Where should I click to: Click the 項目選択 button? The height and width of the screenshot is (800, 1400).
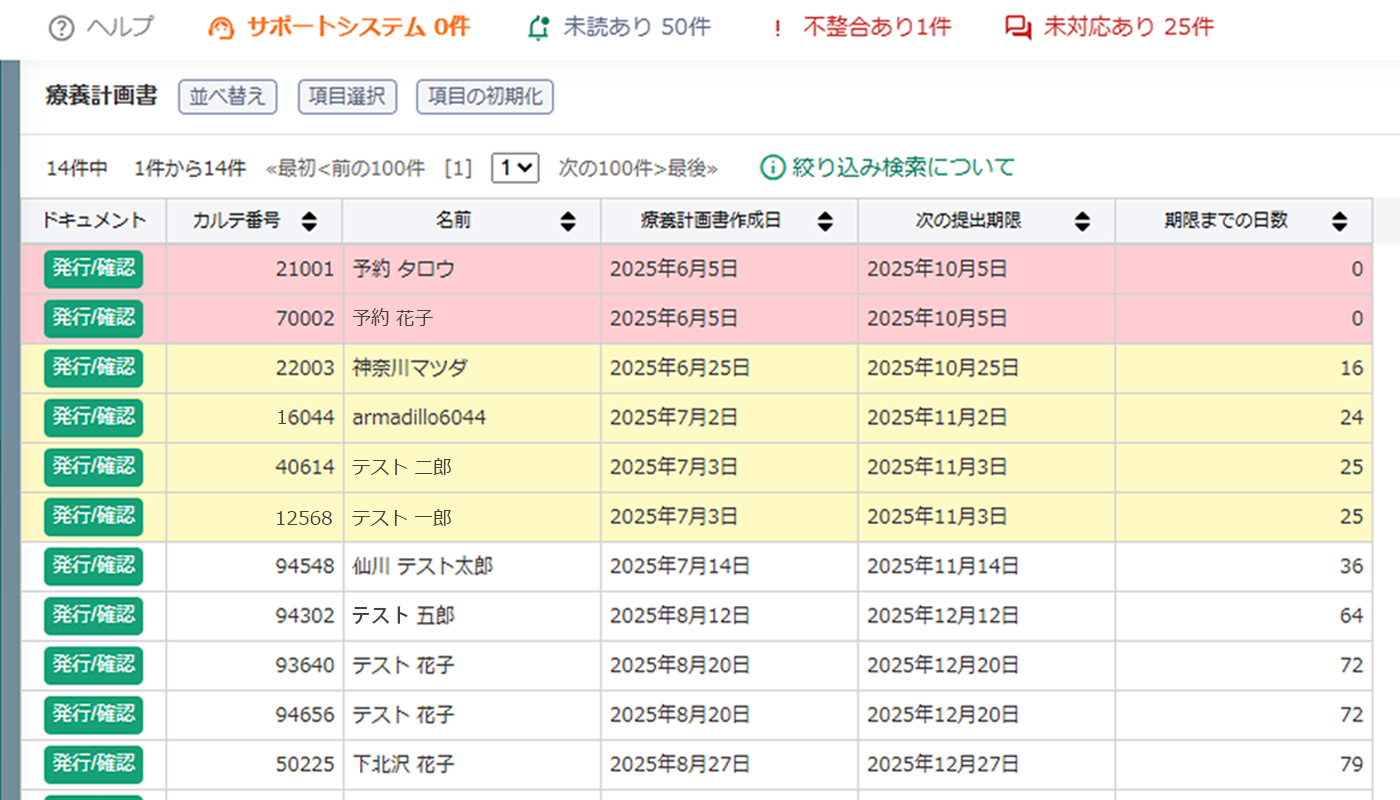[347, 97]
